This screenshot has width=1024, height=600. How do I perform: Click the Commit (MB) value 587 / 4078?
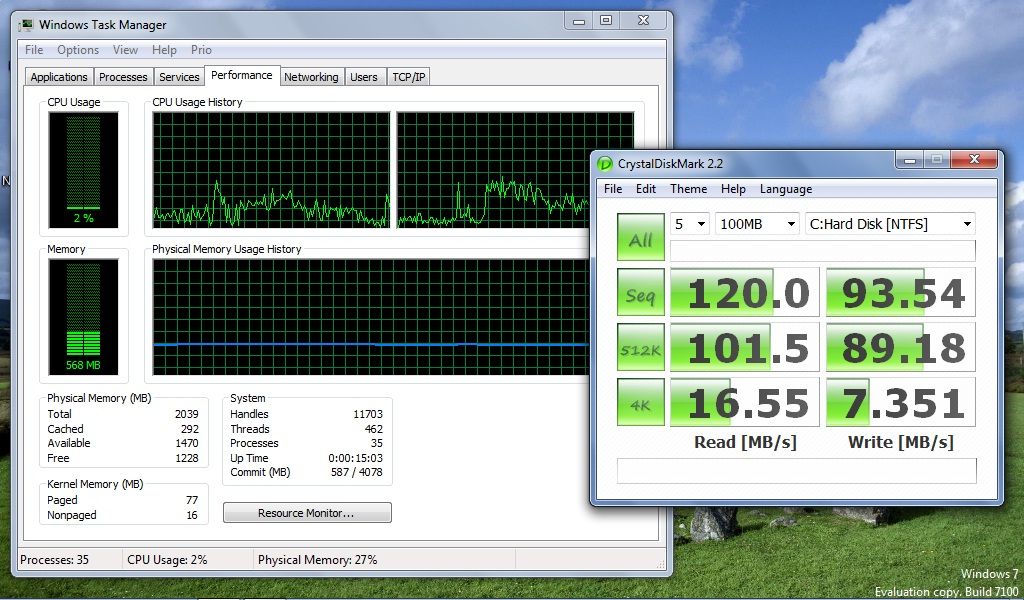357,472
